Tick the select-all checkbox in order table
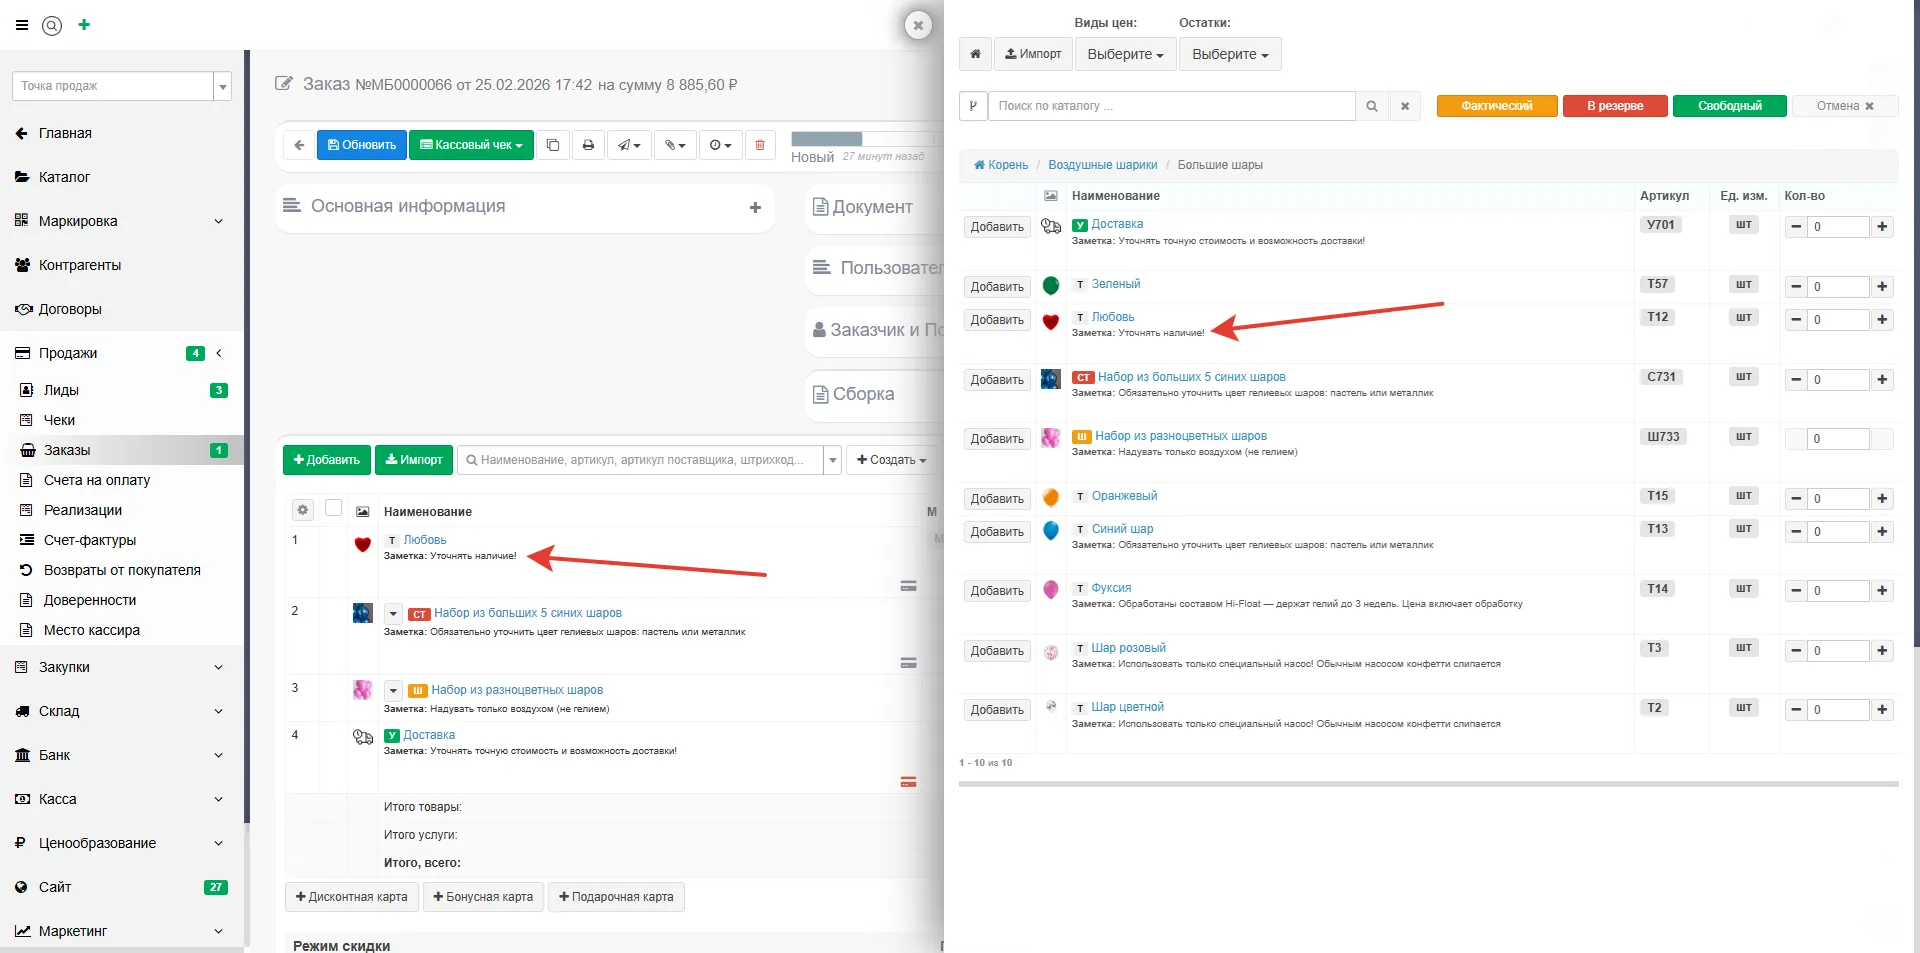The width and height of the screenshot is (1920, 953). [x=334, y=508]
